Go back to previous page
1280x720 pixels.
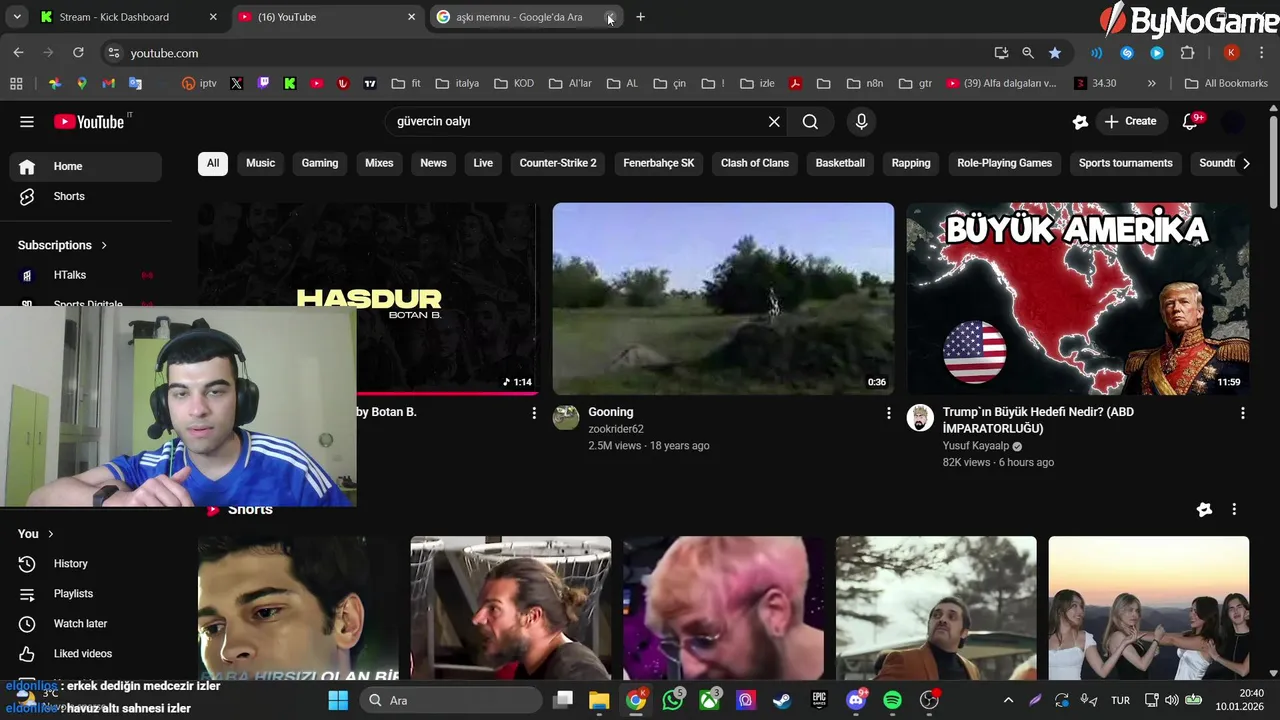pos(18,53)
